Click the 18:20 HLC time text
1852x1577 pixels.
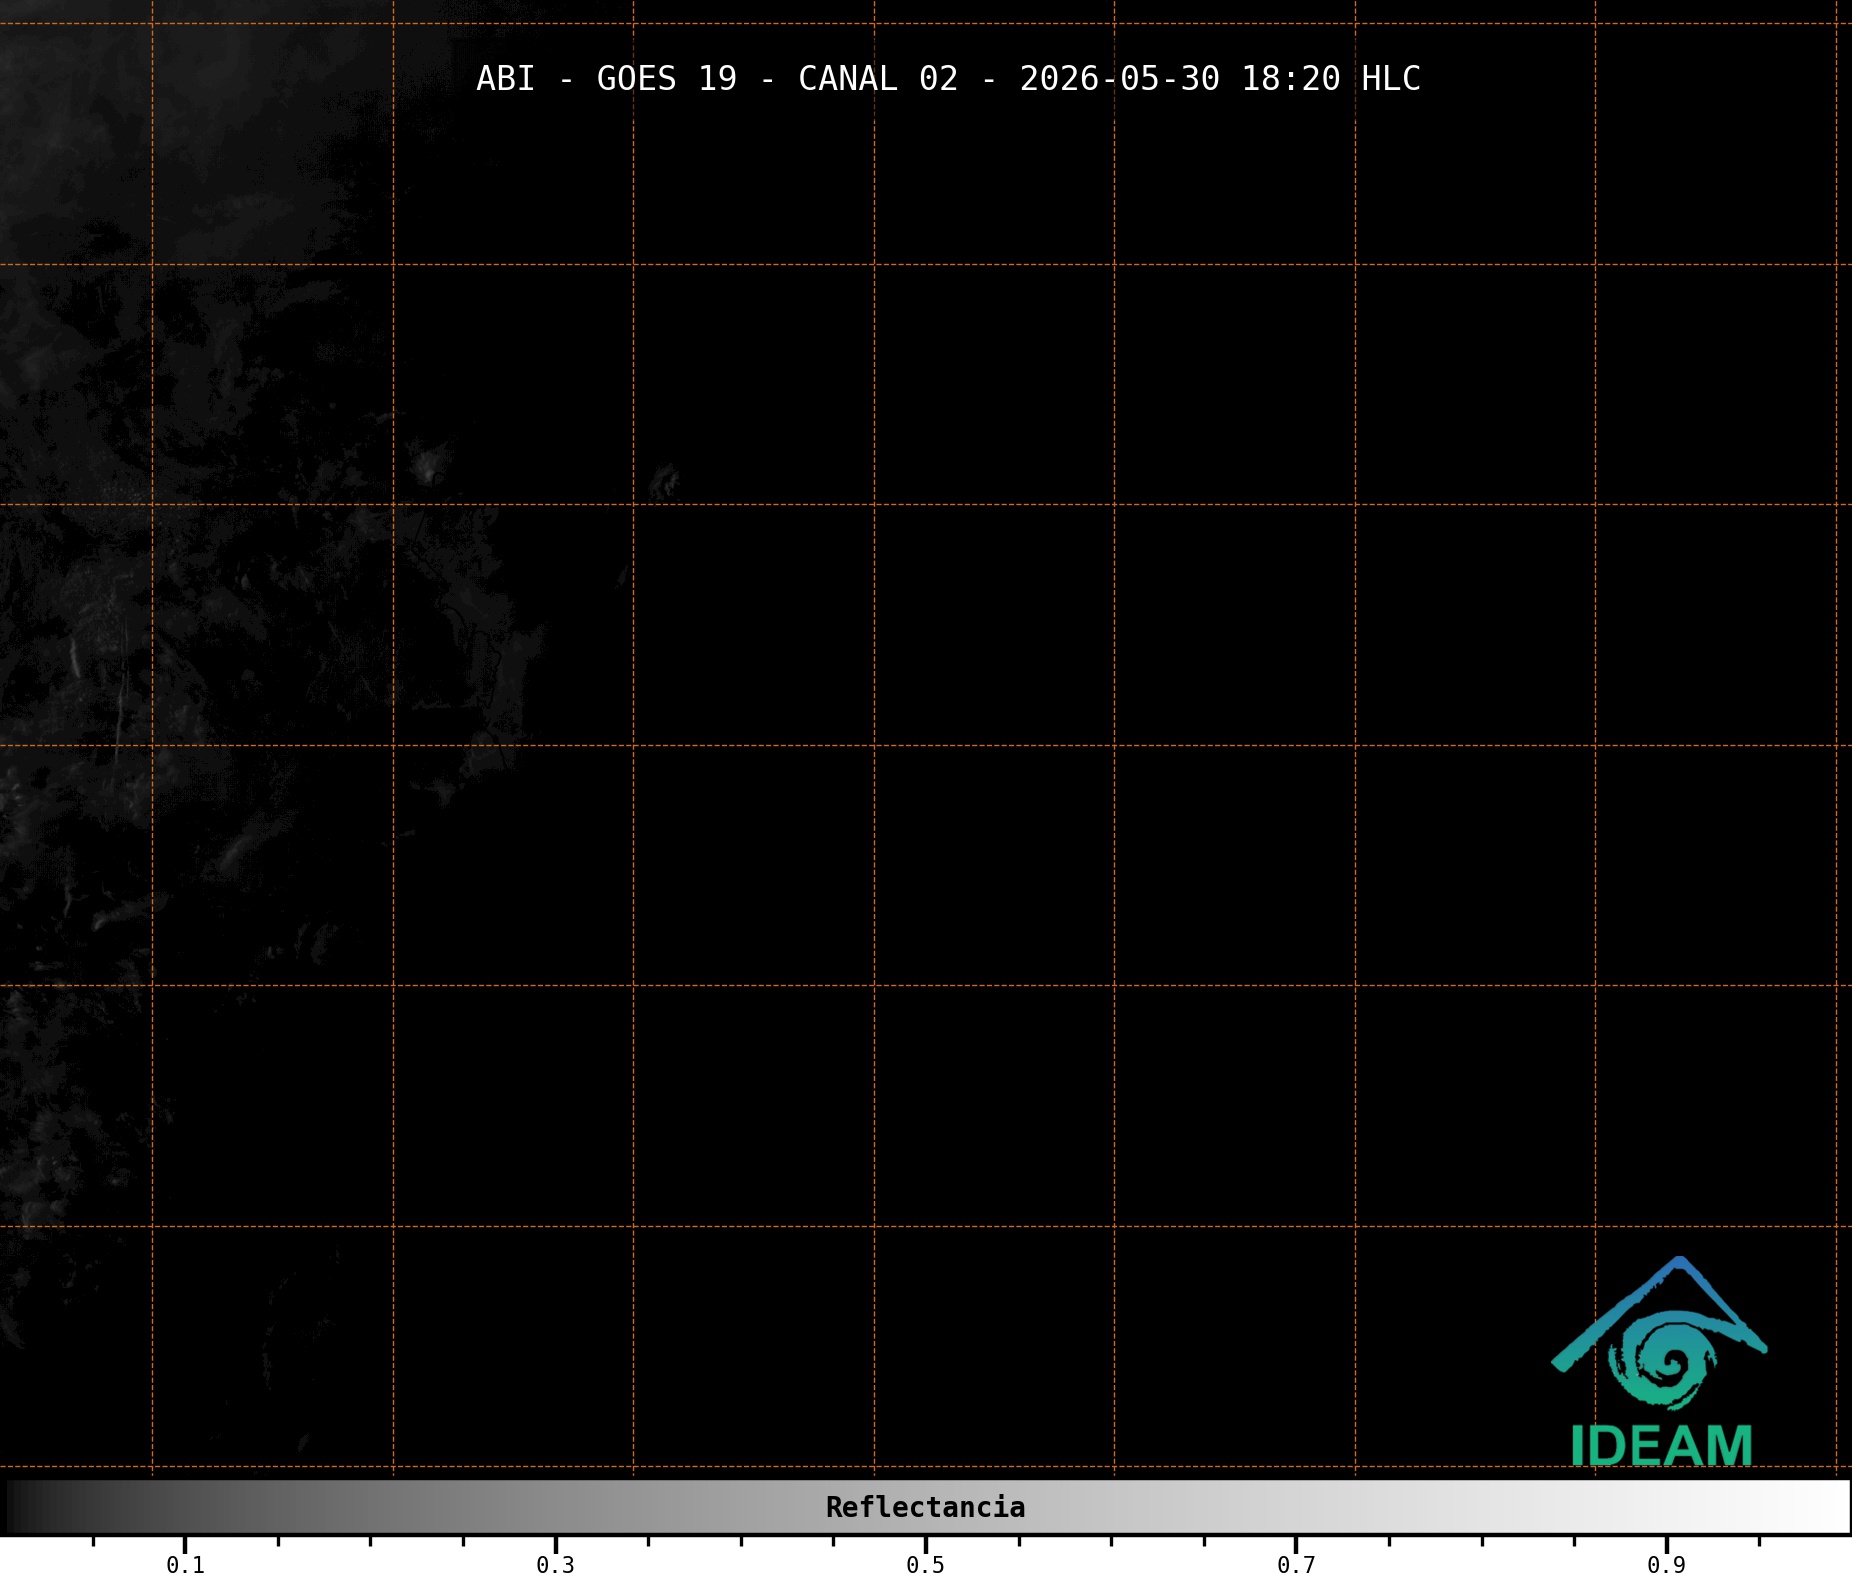(x=1330, y=78)
